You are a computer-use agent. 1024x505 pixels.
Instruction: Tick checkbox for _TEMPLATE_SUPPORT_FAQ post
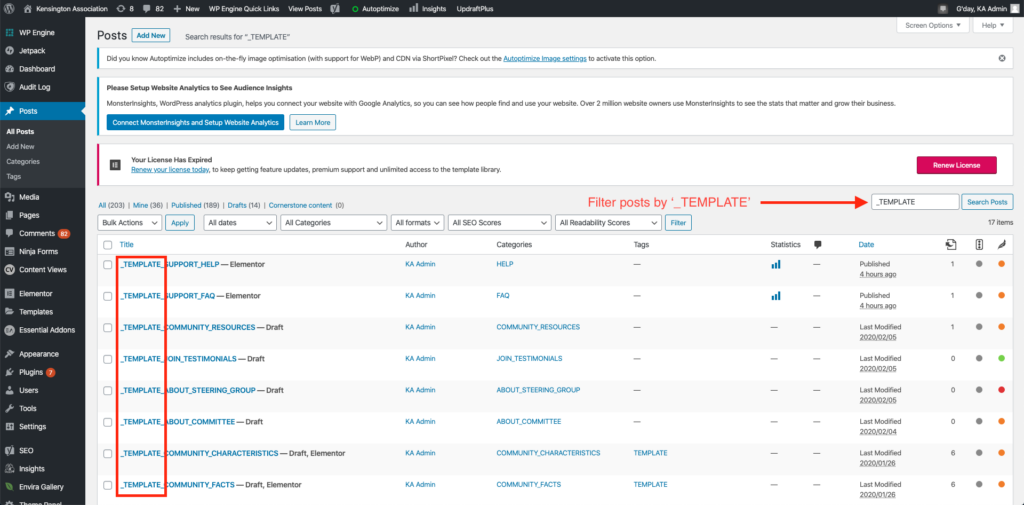pyautogui.click(x=108, y=296)
